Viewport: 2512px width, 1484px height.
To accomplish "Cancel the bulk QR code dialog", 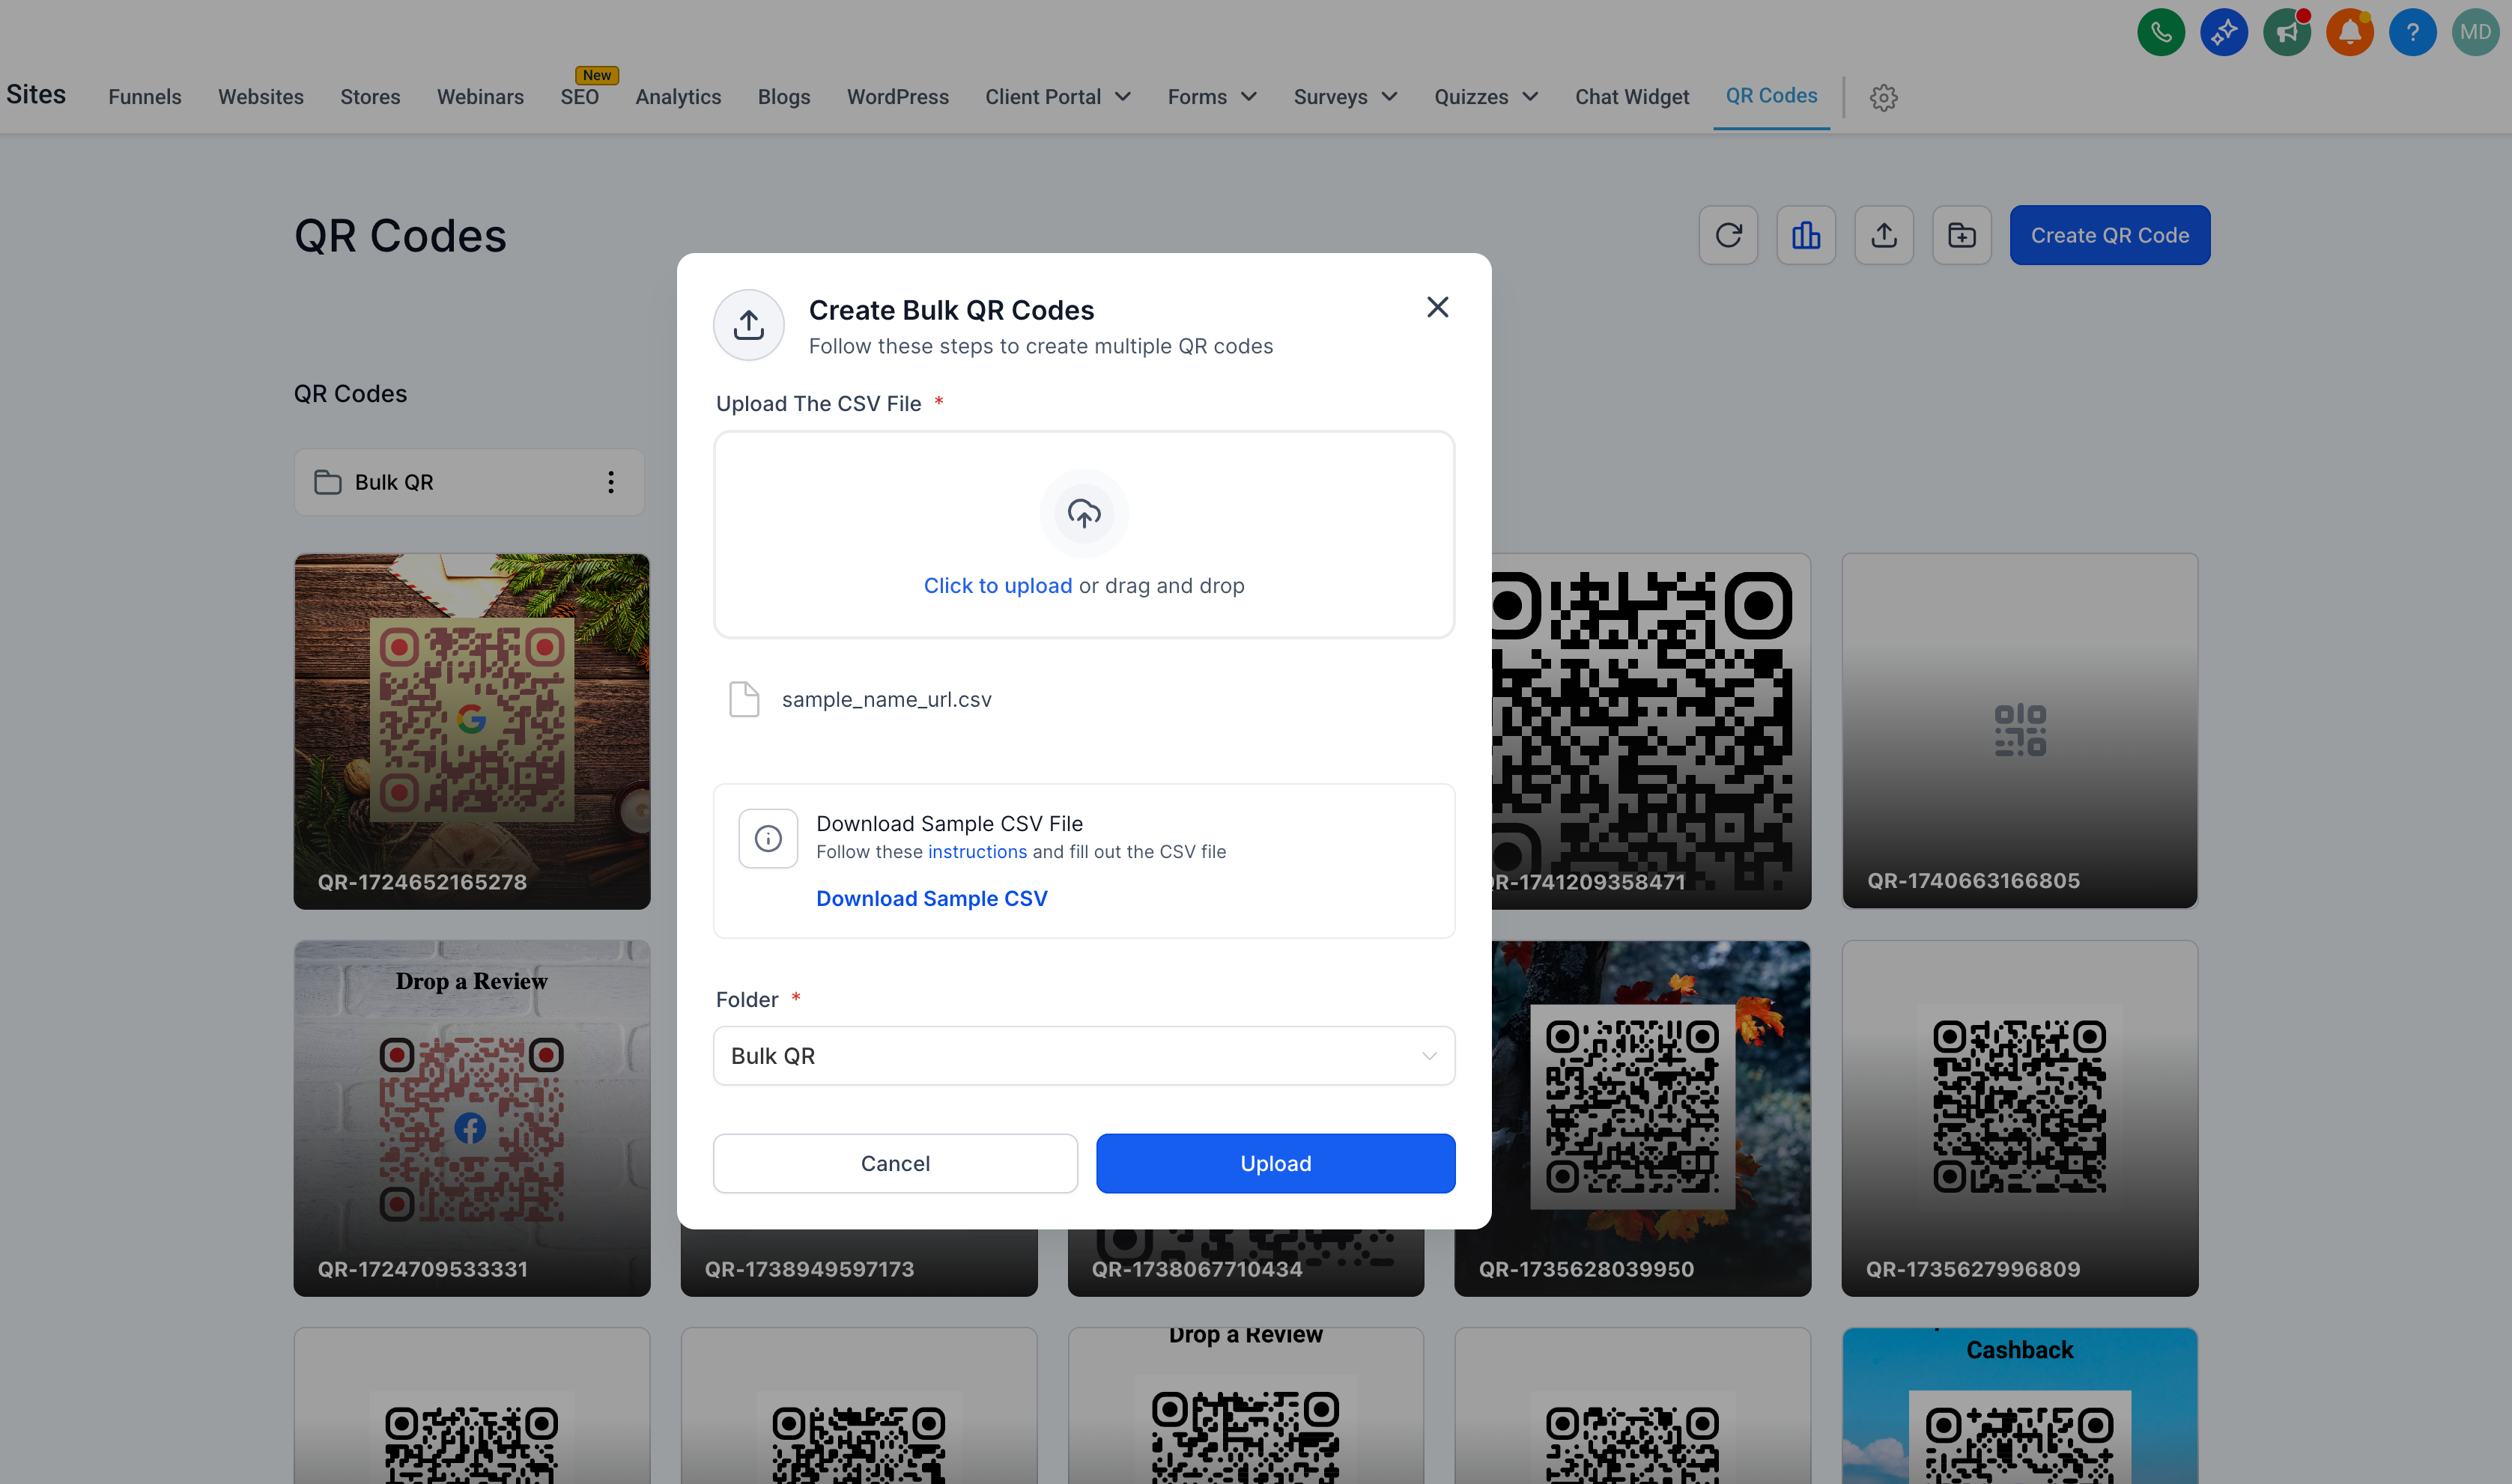I will [x=895, y=1163].
